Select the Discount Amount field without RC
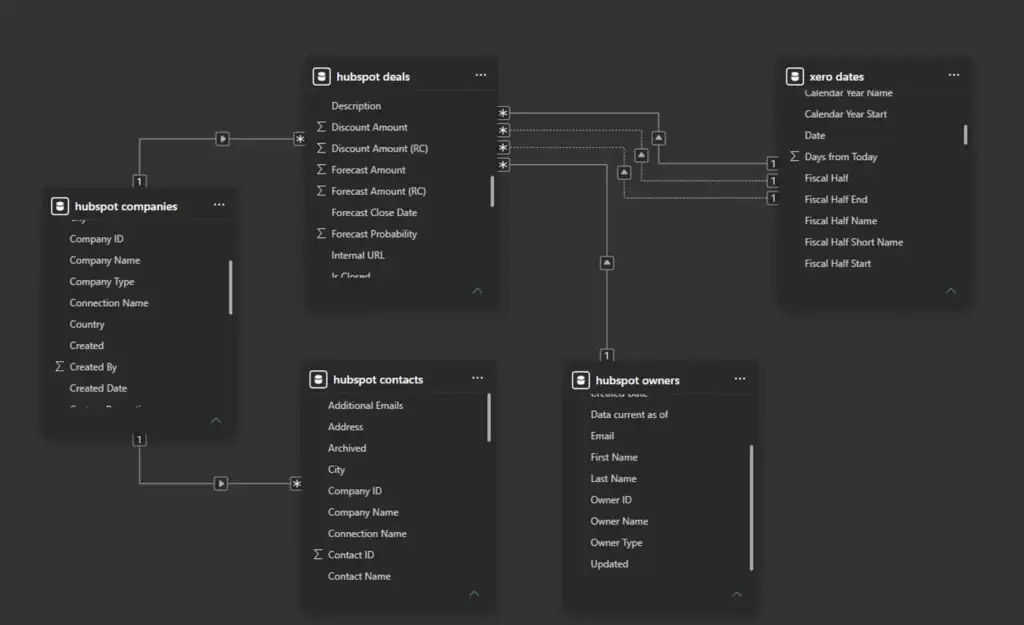This screenshot has height=625, width=1024. coord(369,127)
